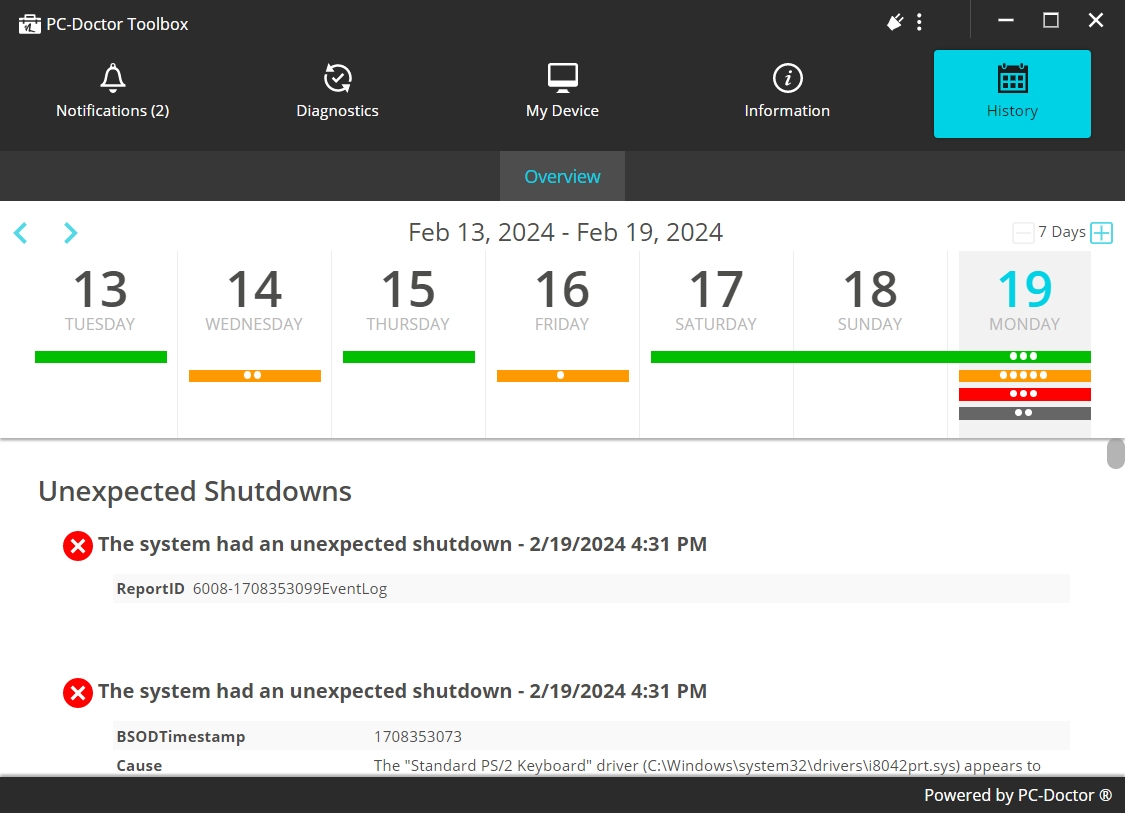Select Wednesday 14 in the calendar

point(254,300)
